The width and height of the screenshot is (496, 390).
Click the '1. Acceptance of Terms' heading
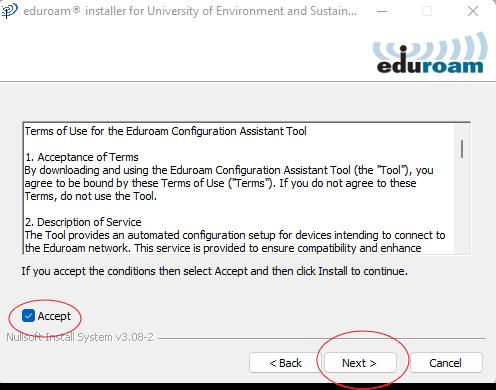(x=82, y=157)
